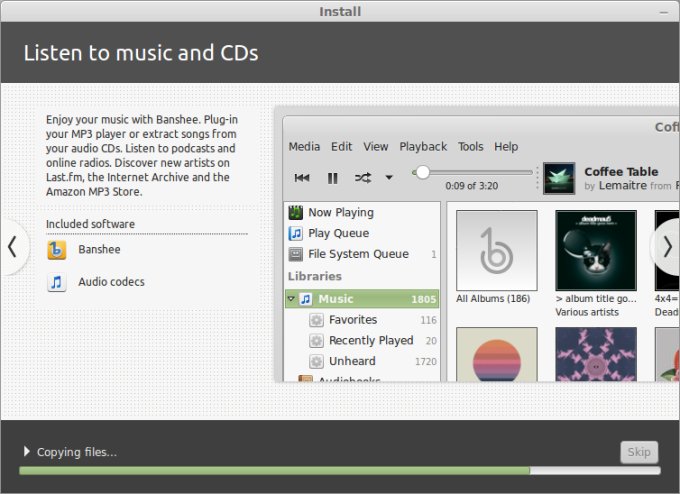Viewport: 680px width, 494px height.
Task: Select Now Playing in the sidebar
Action: click(340, 212)
